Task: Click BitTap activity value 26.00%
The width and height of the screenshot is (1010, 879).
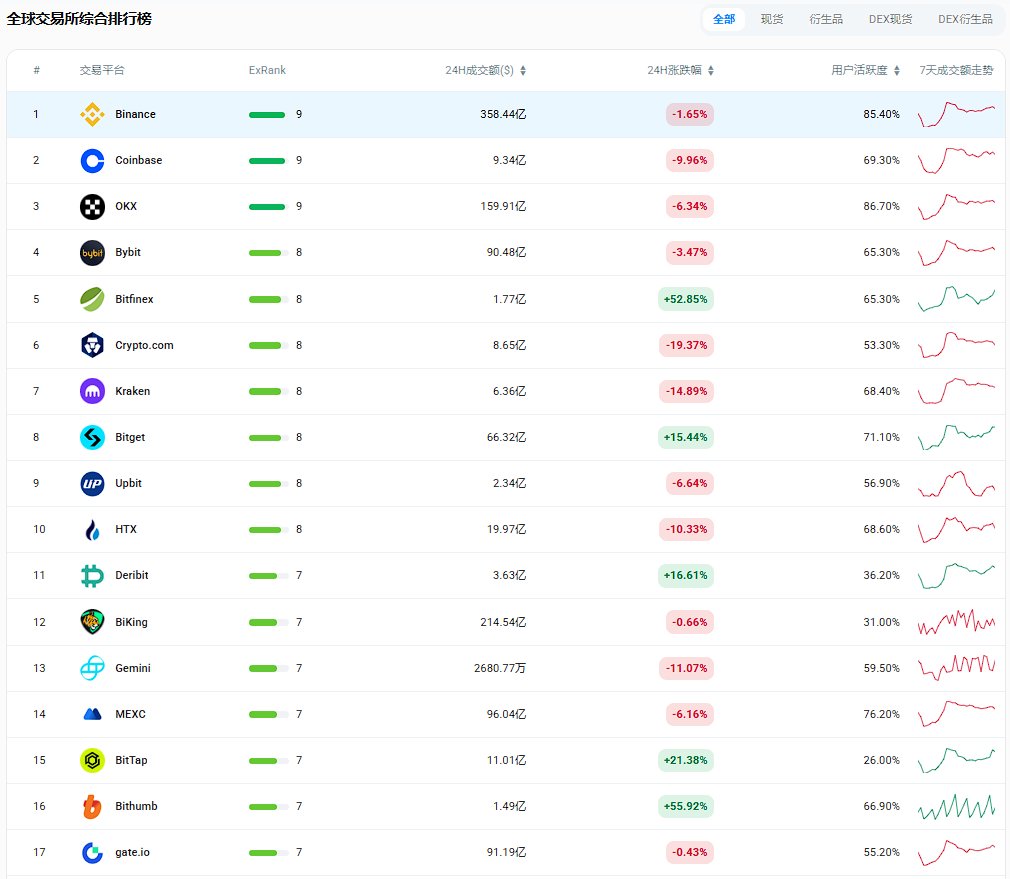Action: [881, 760]
